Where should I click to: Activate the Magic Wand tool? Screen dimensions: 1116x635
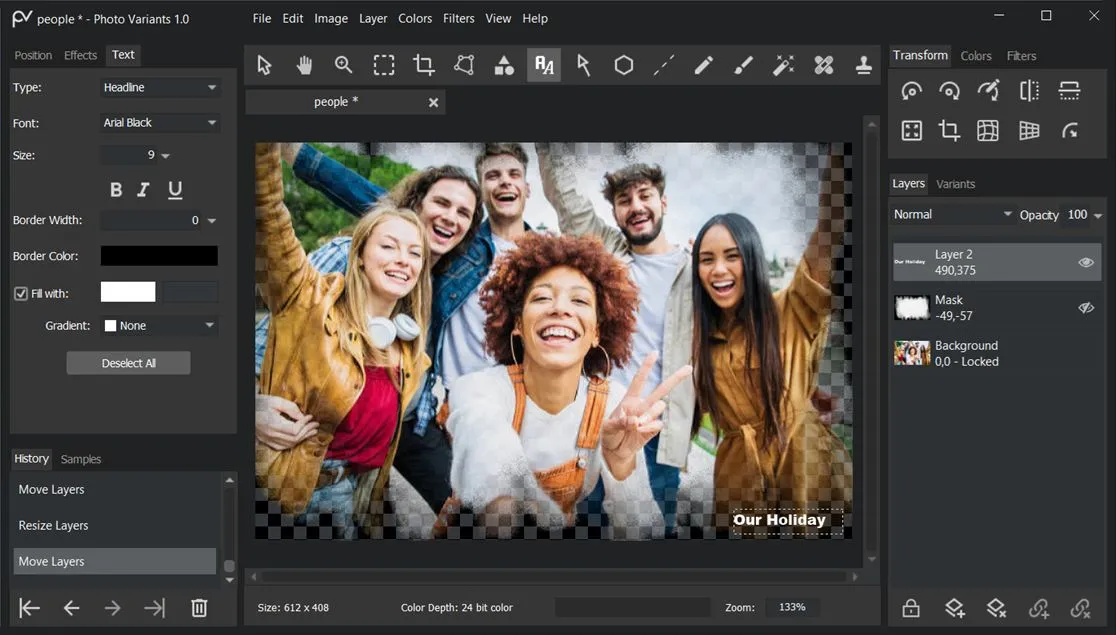(x=783, y=63)
